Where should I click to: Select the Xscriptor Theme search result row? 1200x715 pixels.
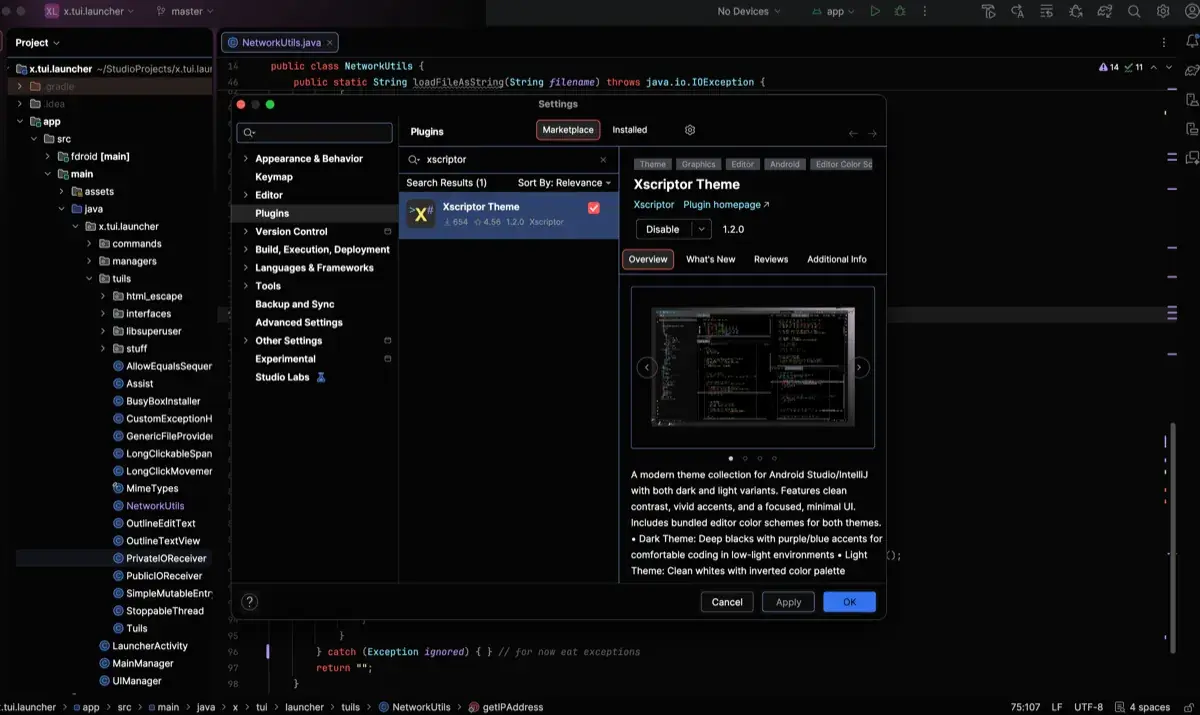[x=509, y=214]
